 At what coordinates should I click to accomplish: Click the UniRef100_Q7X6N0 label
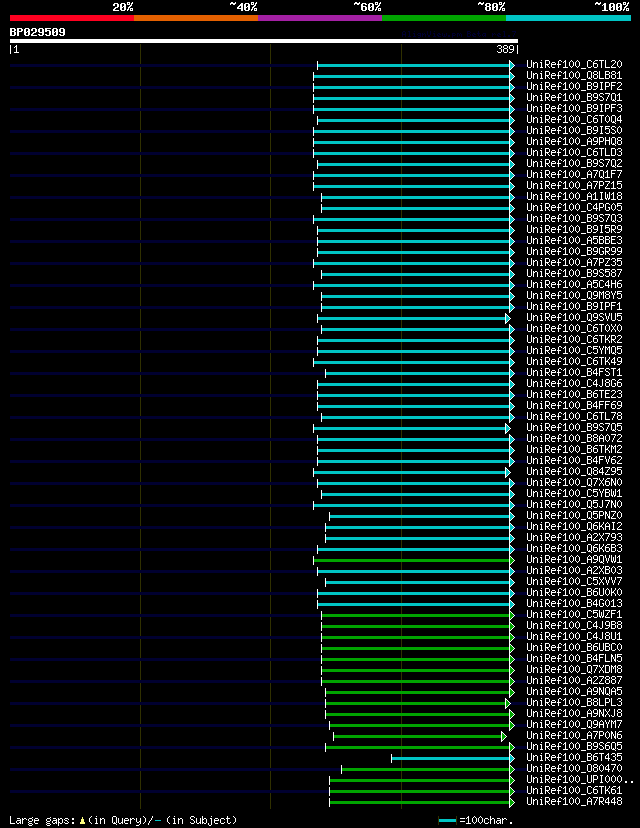pos(574,482)
